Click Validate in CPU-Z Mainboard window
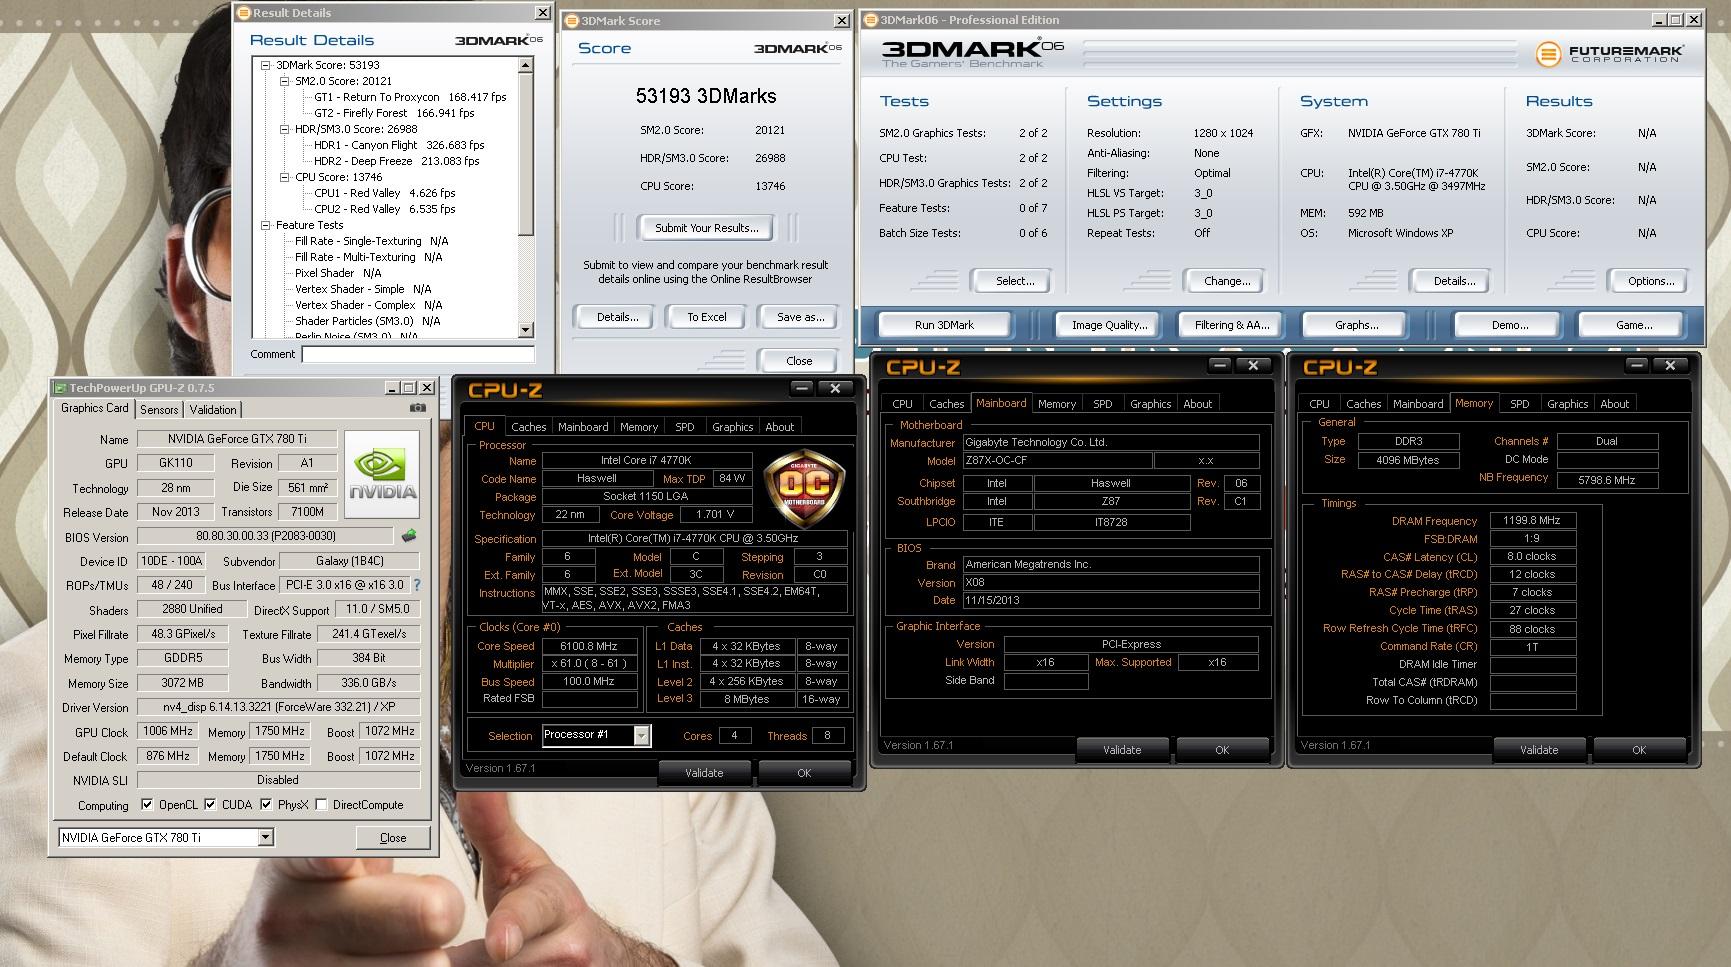The height and width of the screenshot is (967, 1731). [x=1121, y=750]
